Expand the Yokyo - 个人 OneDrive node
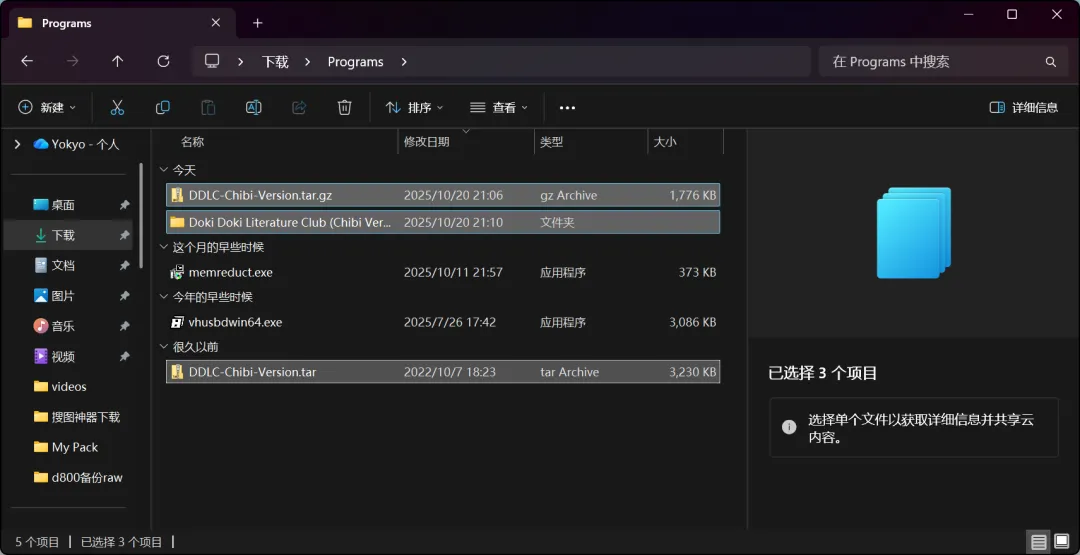The height and width of the screenshot is (555, 1080). [x=17, y=144]
